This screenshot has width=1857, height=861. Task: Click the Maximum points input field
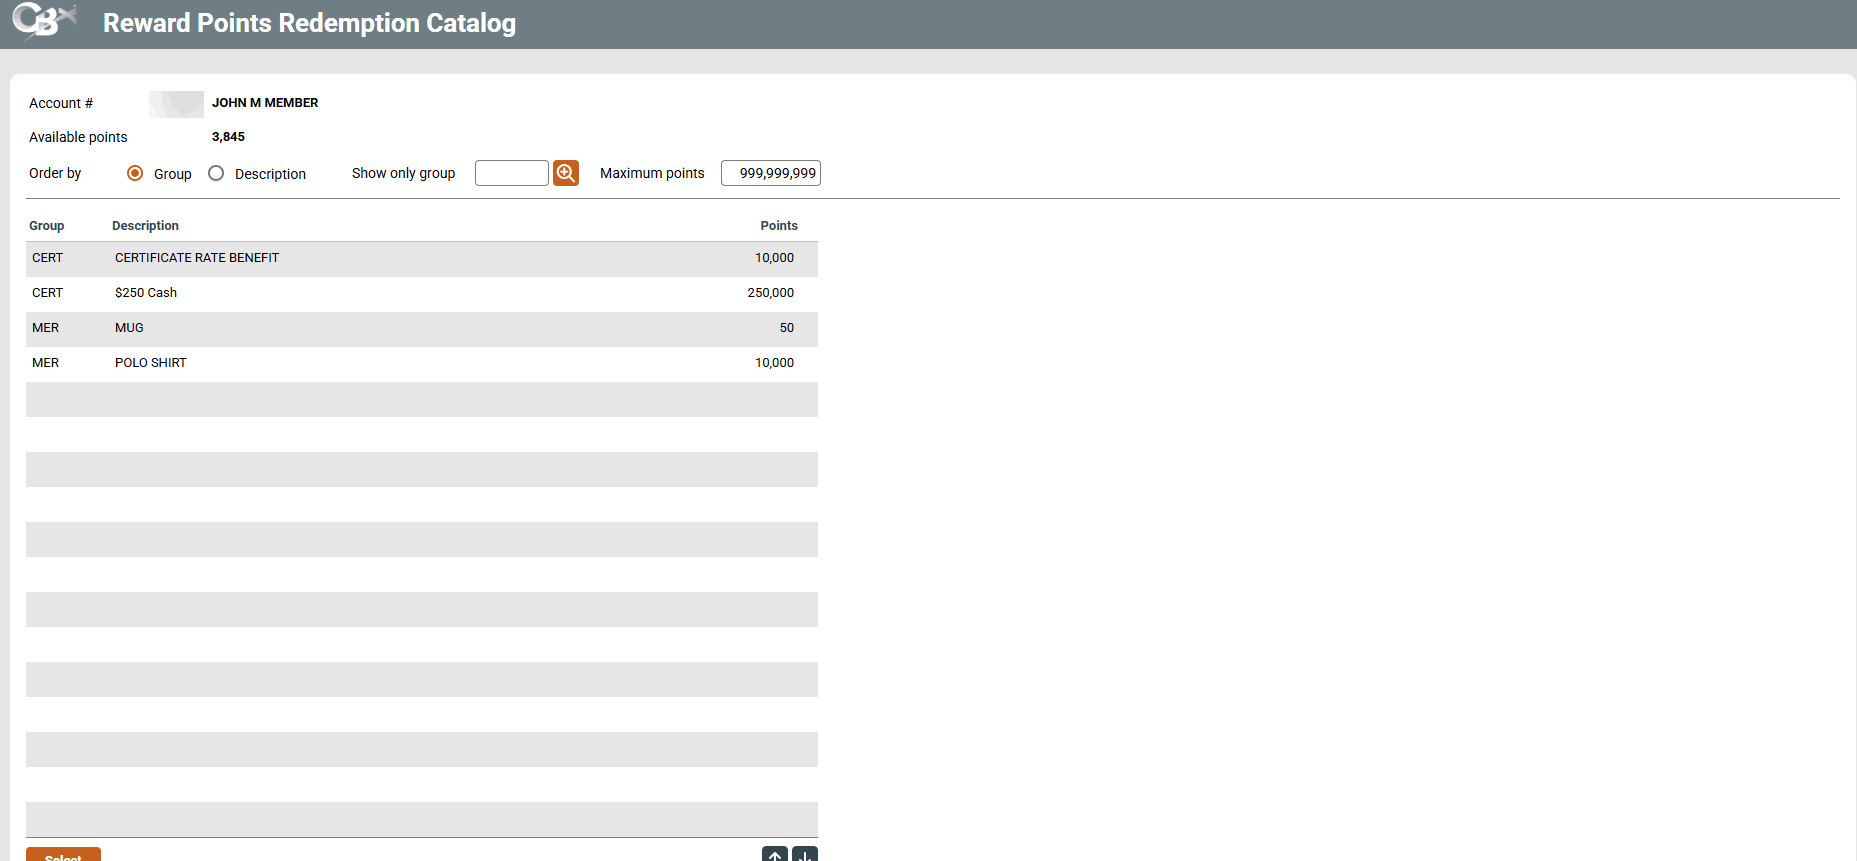[x=770, y=173]
